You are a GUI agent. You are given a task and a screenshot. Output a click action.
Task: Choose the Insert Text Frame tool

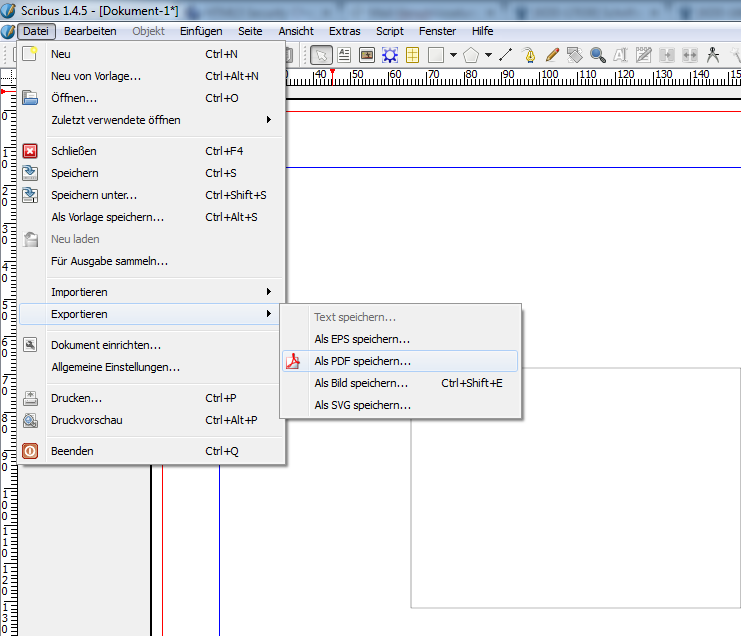344,55
